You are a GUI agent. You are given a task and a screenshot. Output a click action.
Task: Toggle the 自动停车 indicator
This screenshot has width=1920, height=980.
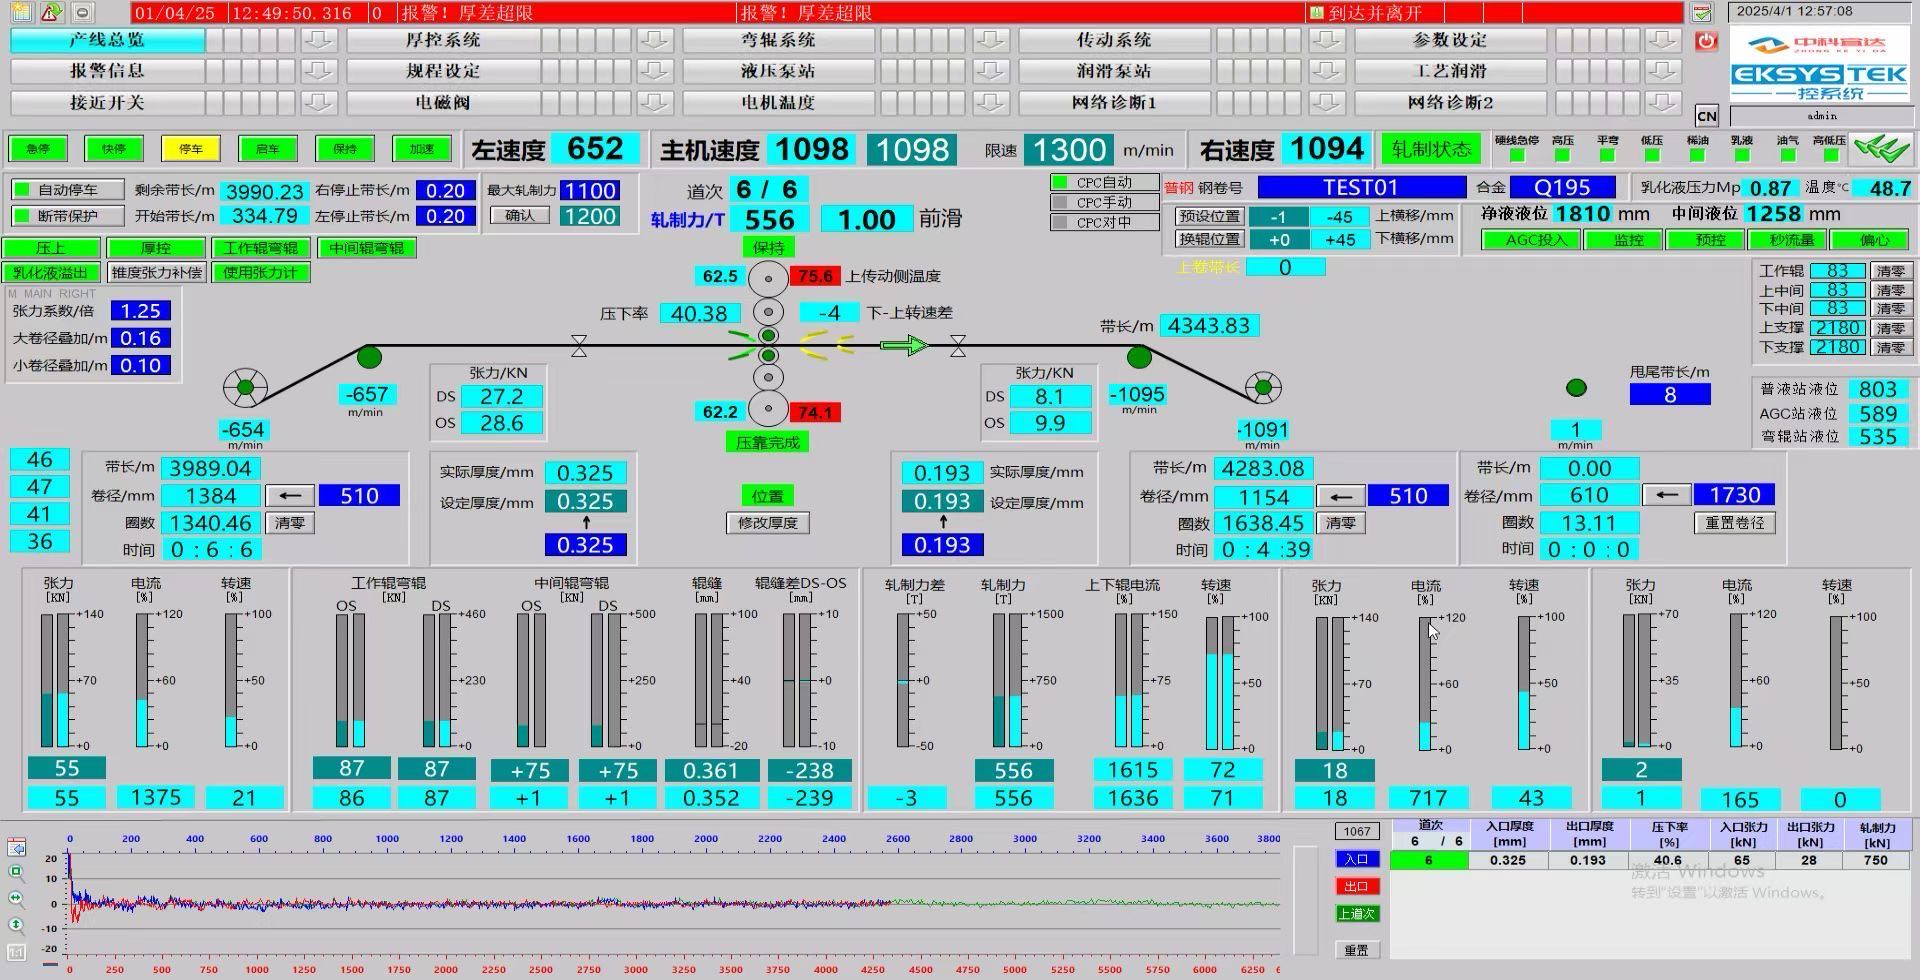click(x=68, y=190)
